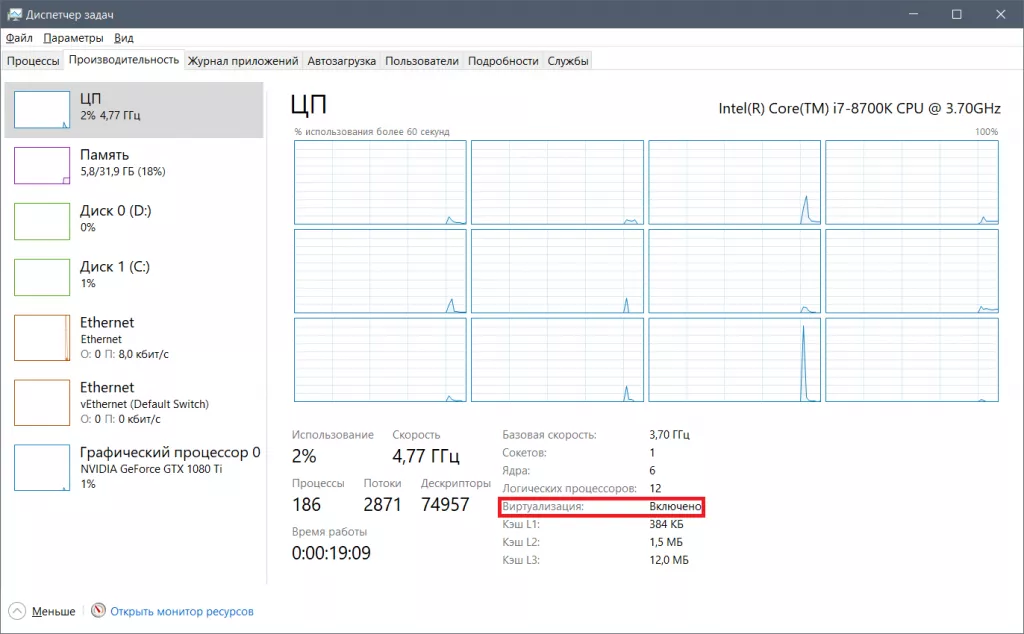This screenshot has width=1024, height=634.
Task: Open the Подробности tab
Action: tap(503, 61)
